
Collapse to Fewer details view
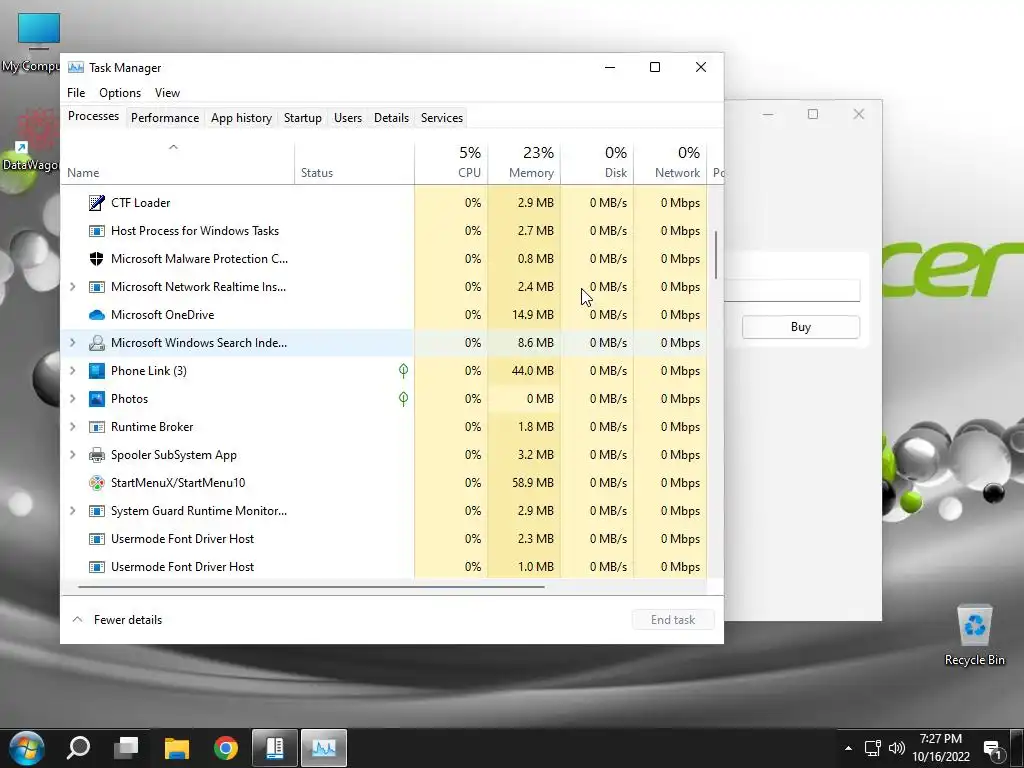(117, 620)
